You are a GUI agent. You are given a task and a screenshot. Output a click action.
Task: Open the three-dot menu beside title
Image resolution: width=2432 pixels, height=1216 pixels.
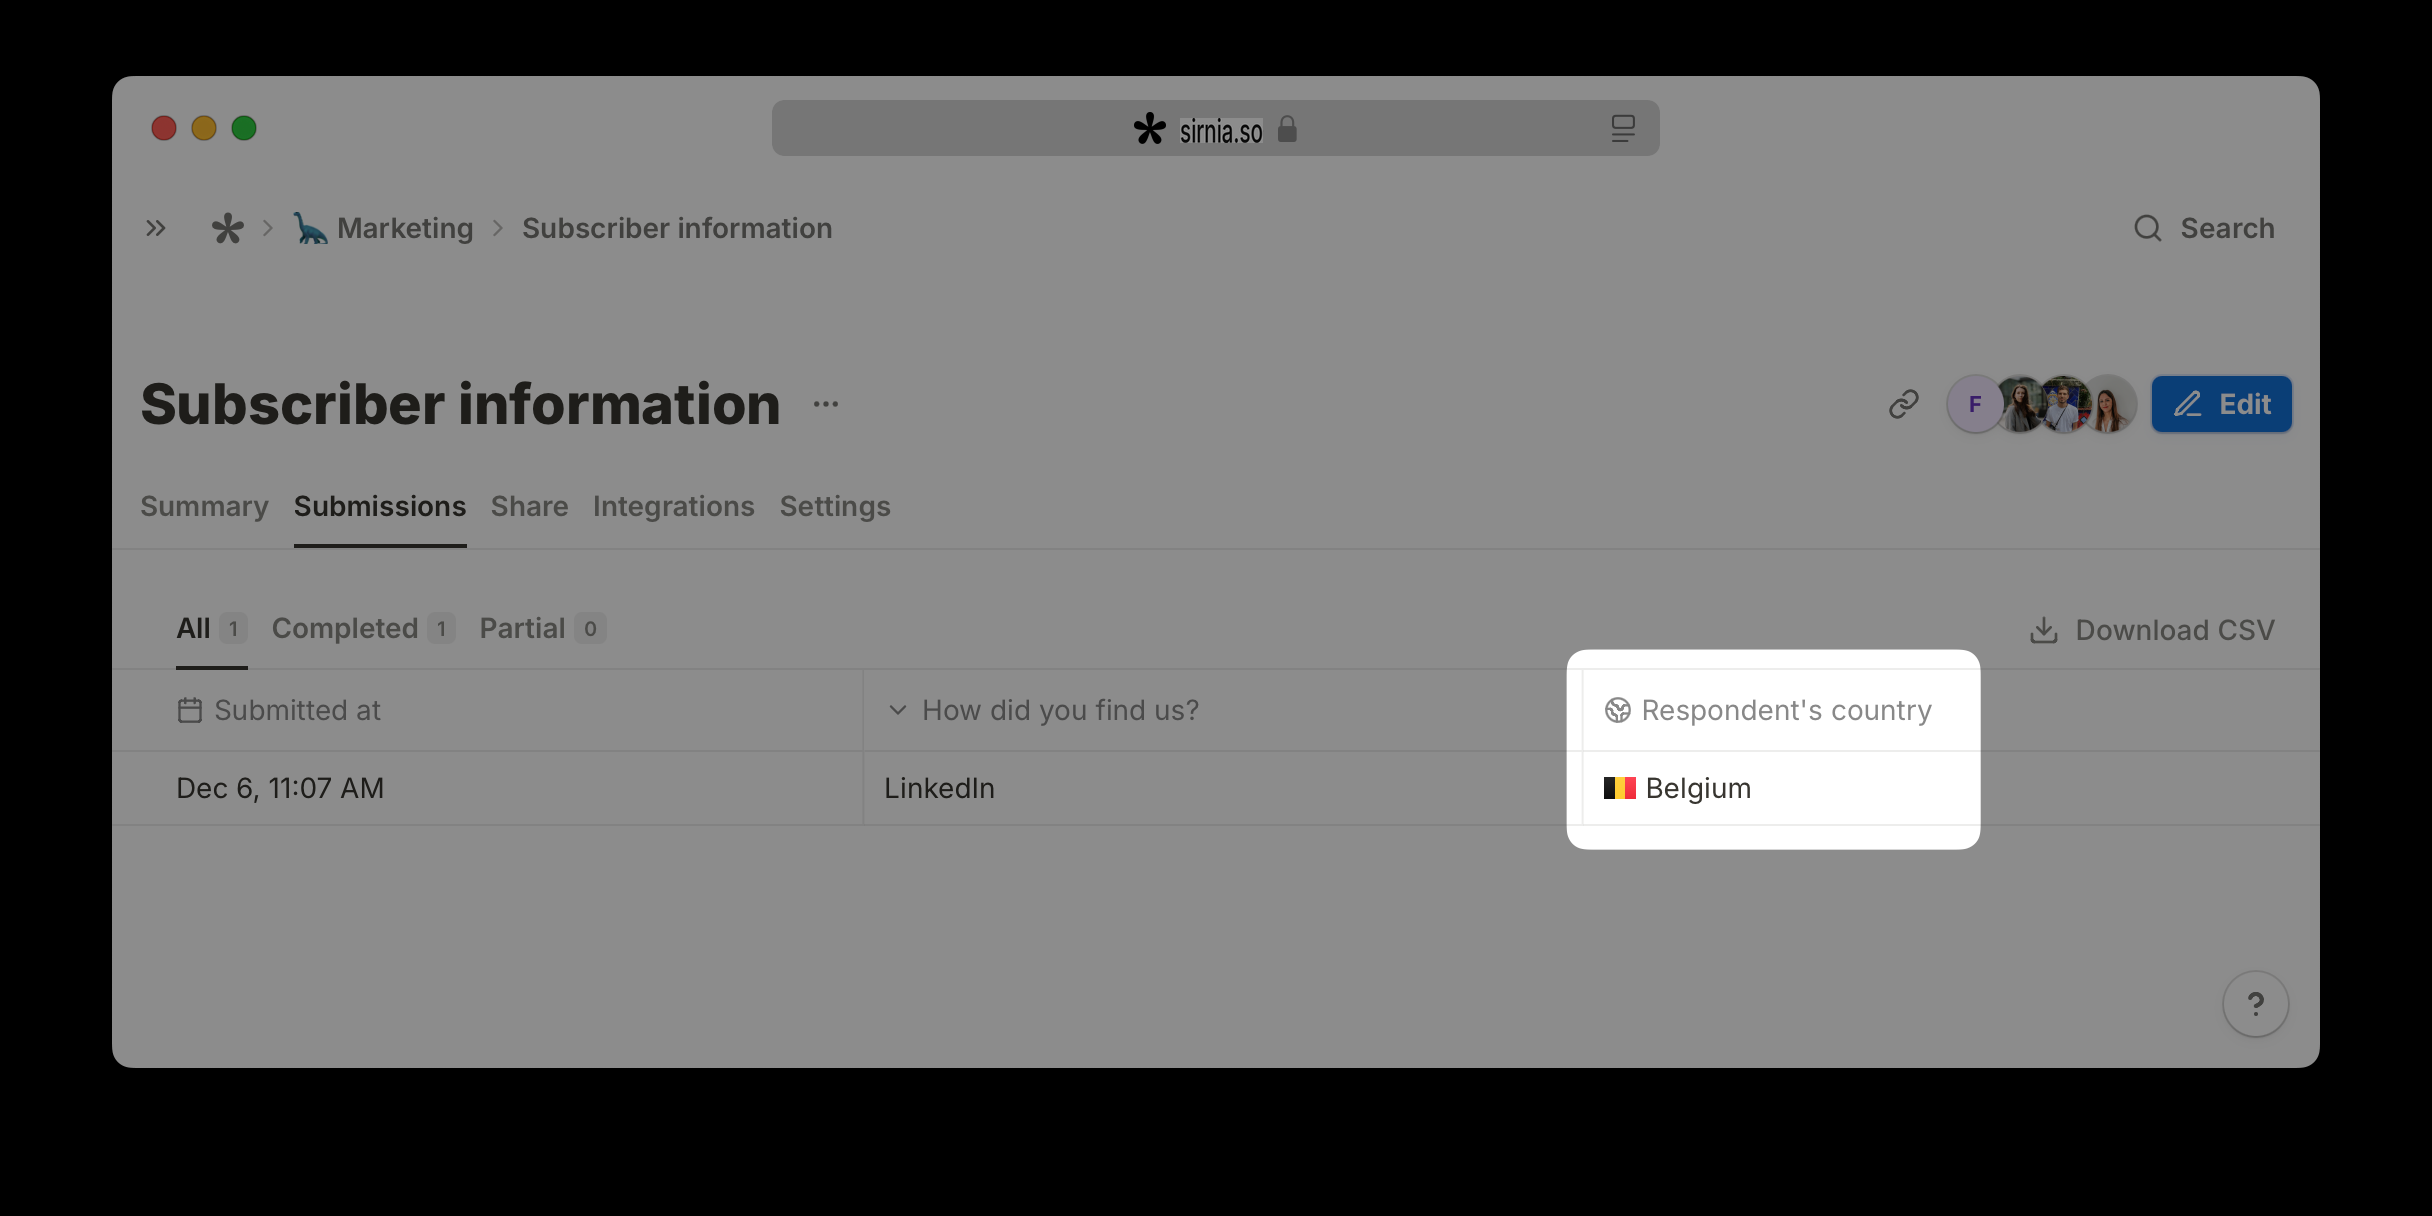click(x=826, y=404)
